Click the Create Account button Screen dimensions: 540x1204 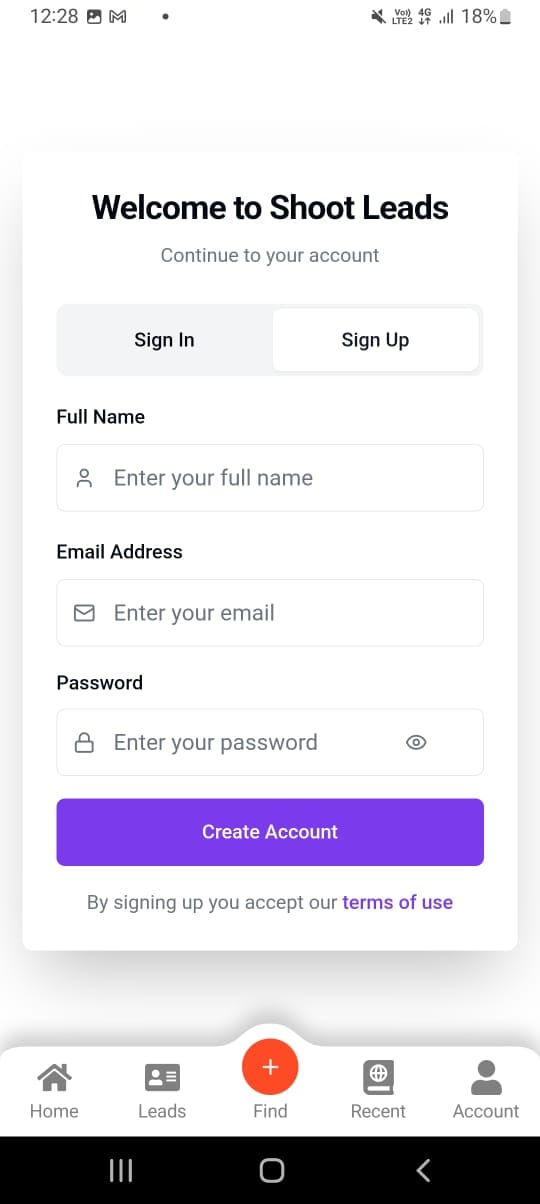click(270, 832)
